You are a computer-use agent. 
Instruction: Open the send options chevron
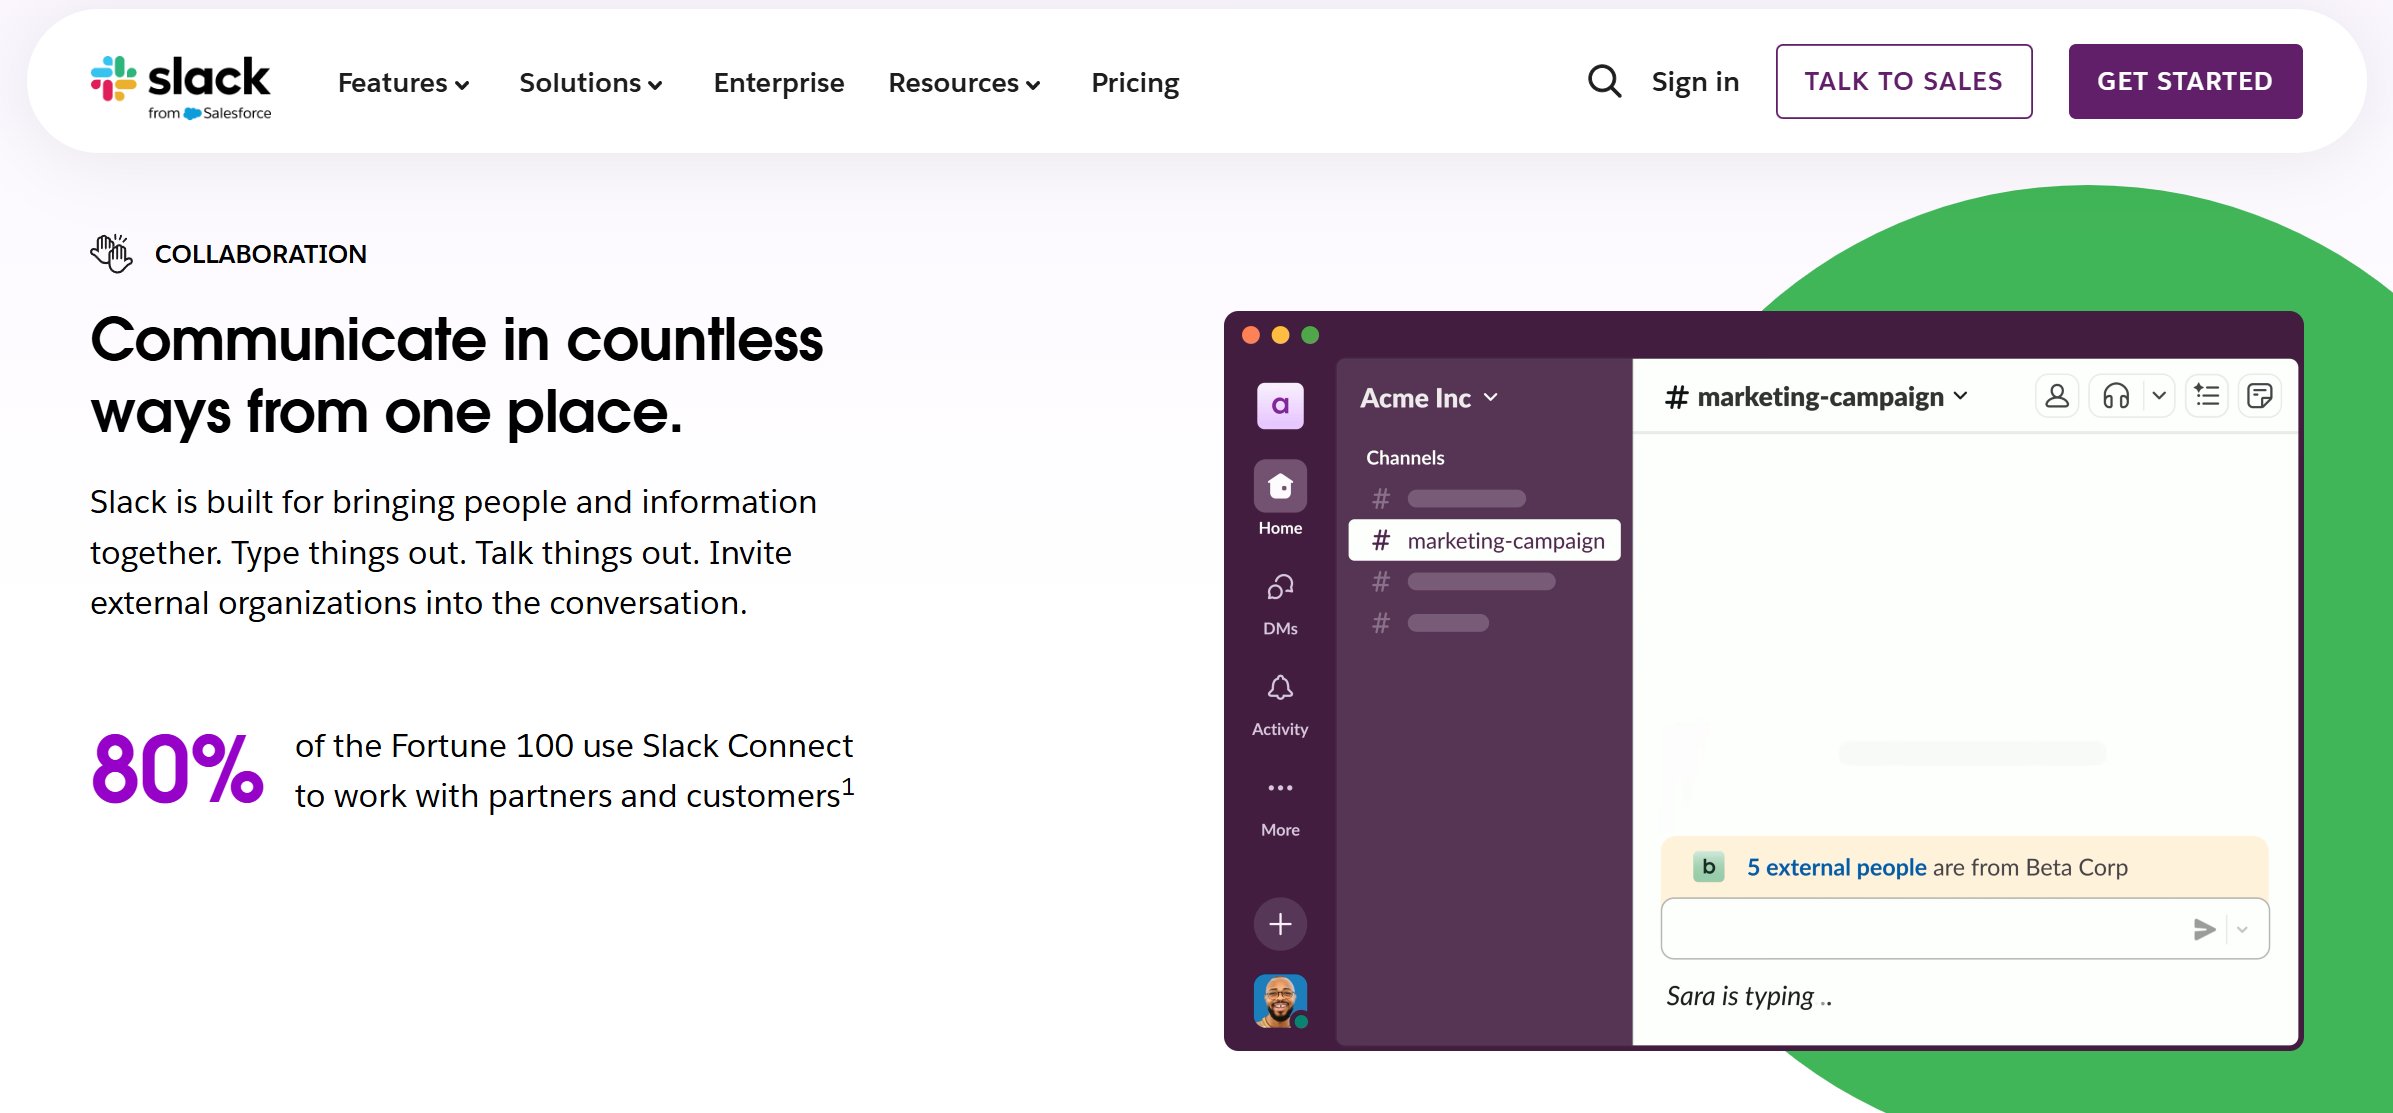click(2243, 930)
